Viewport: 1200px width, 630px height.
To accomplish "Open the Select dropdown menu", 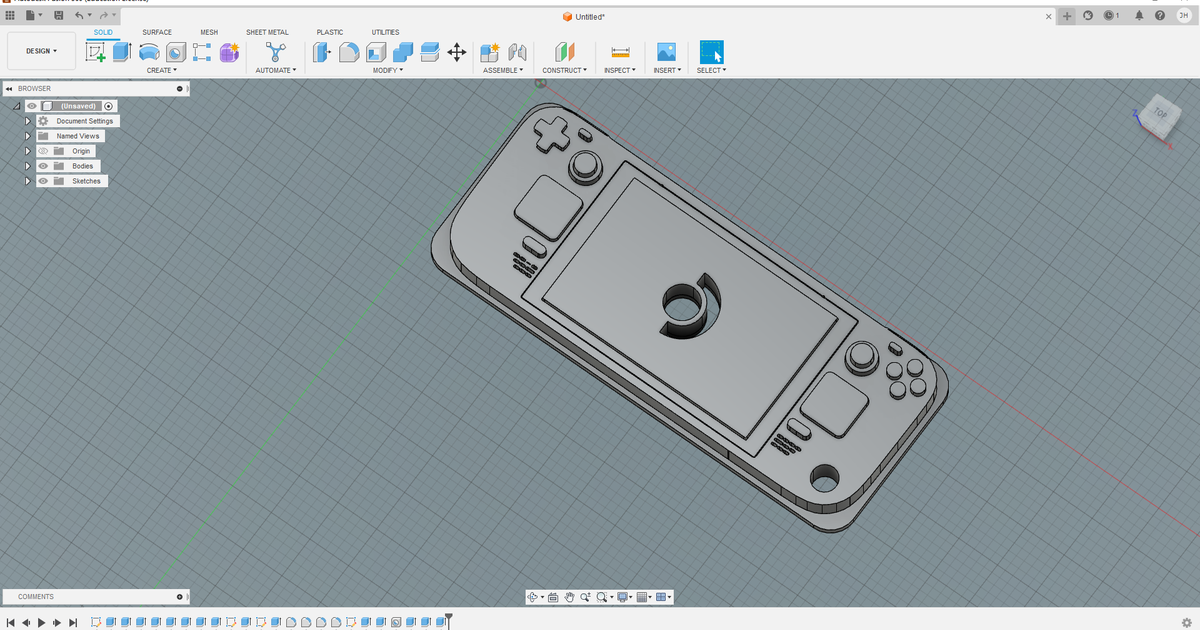I will [x=711, y=70].
